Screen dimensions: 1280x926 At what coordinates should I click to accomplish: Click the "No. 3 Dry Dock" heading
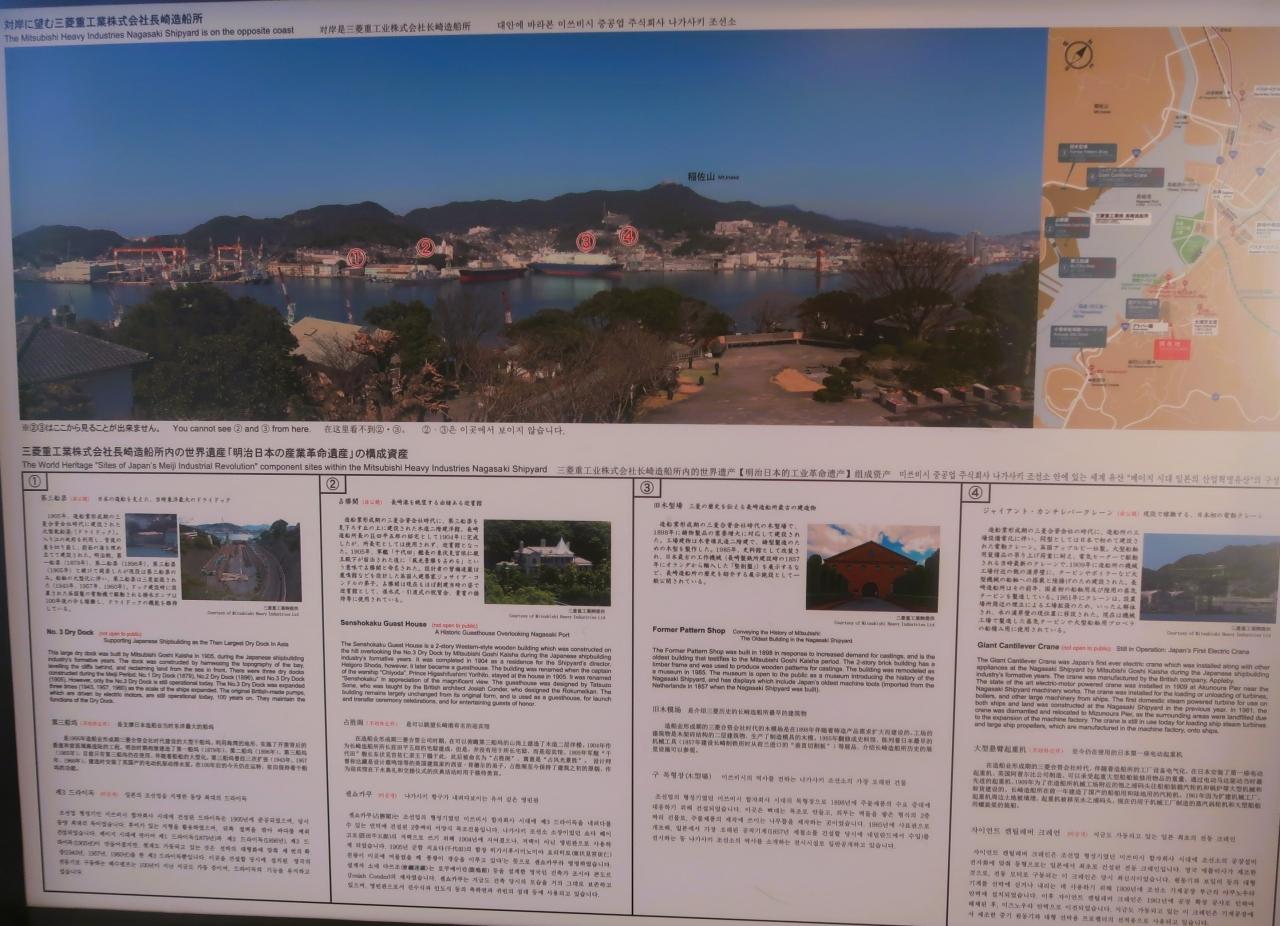coord(71,632)
